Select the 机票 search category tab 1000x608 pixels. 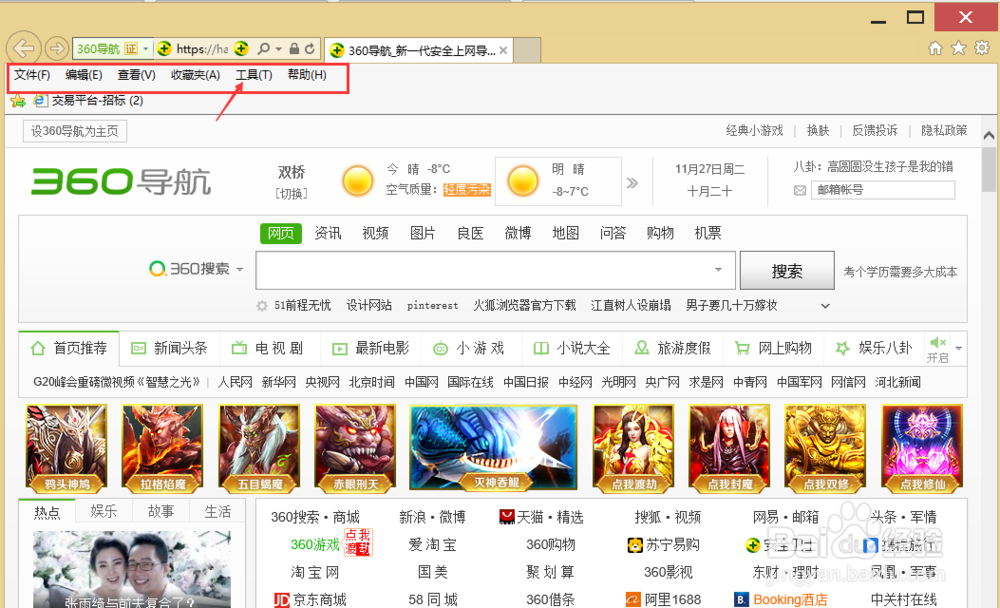[708, 234]
